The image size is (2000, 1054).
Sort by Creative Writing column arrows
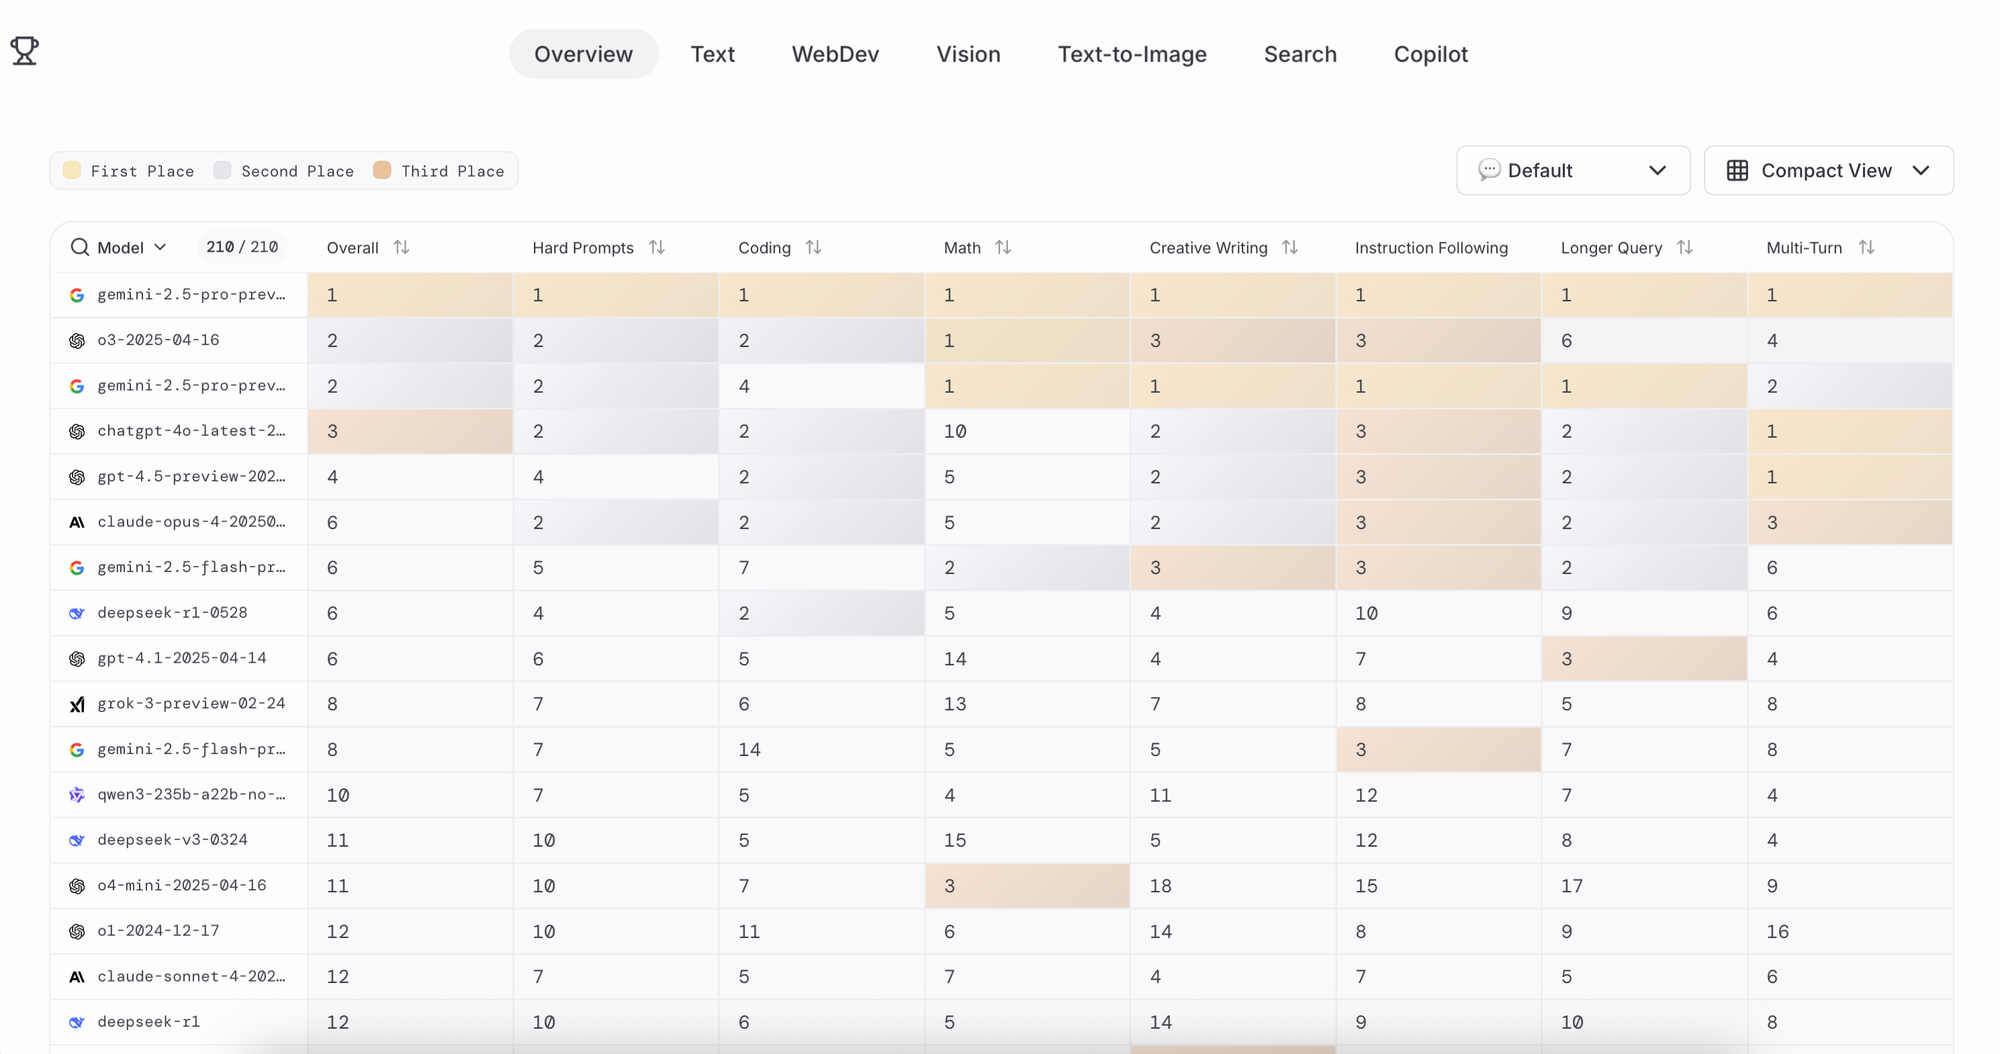click(1290, 247)
